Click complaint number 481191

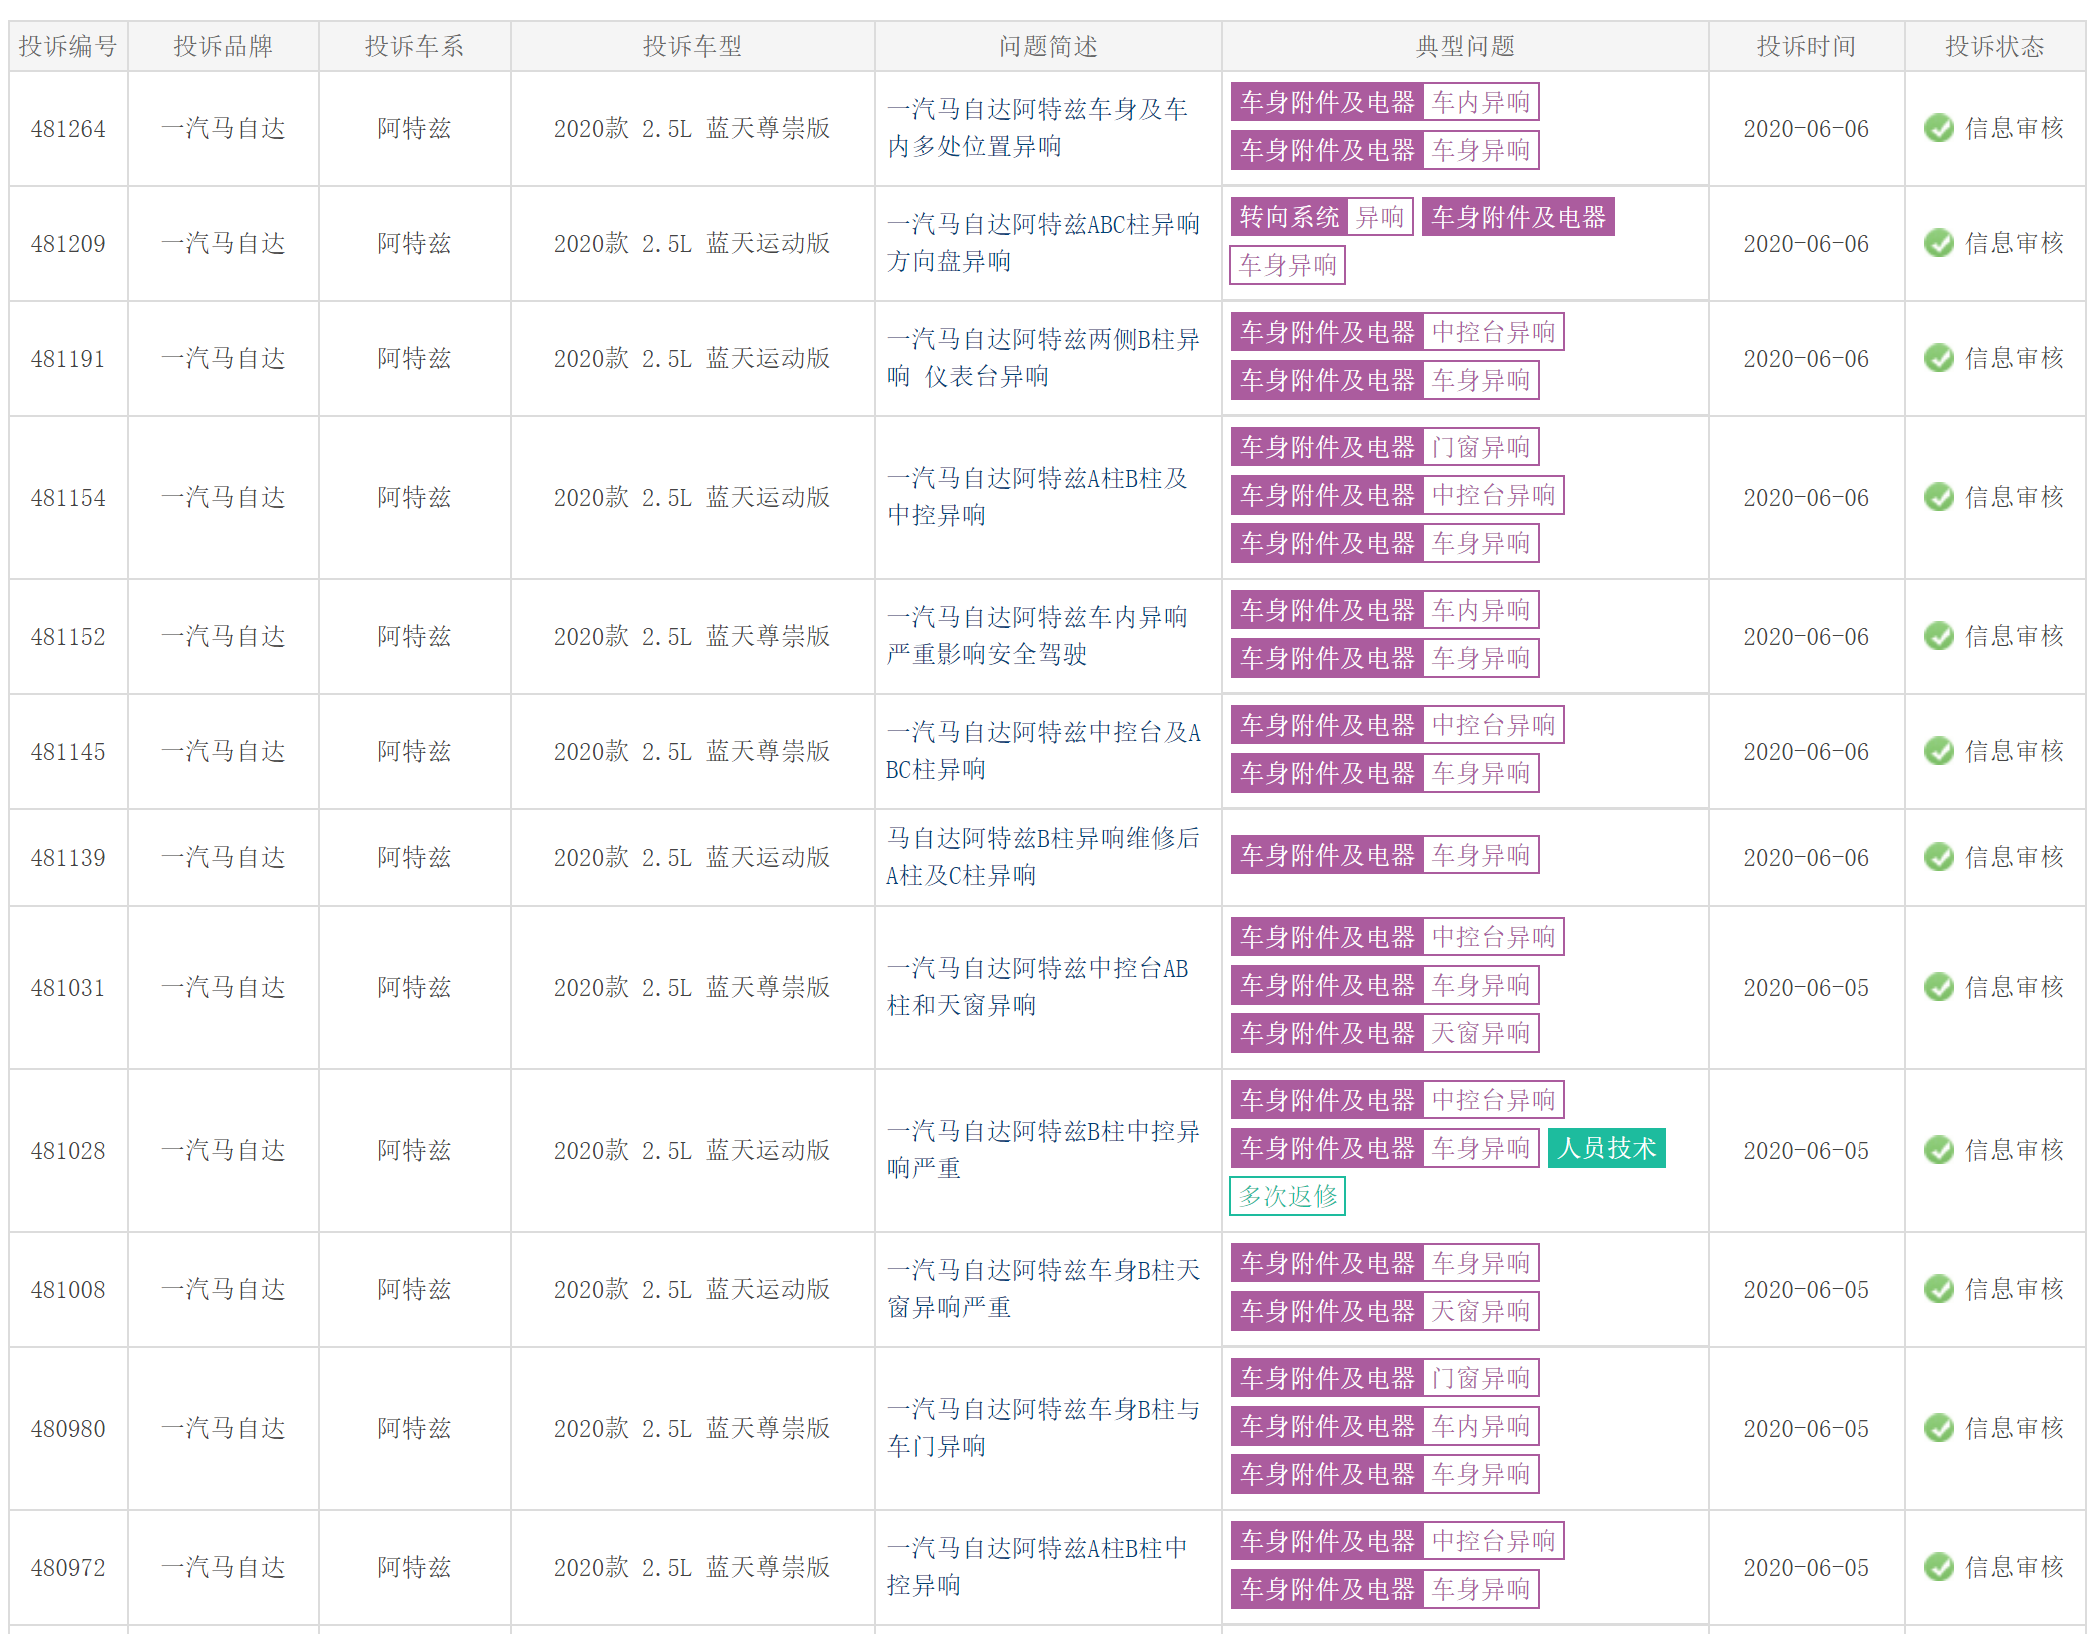(x=68, y=359)
